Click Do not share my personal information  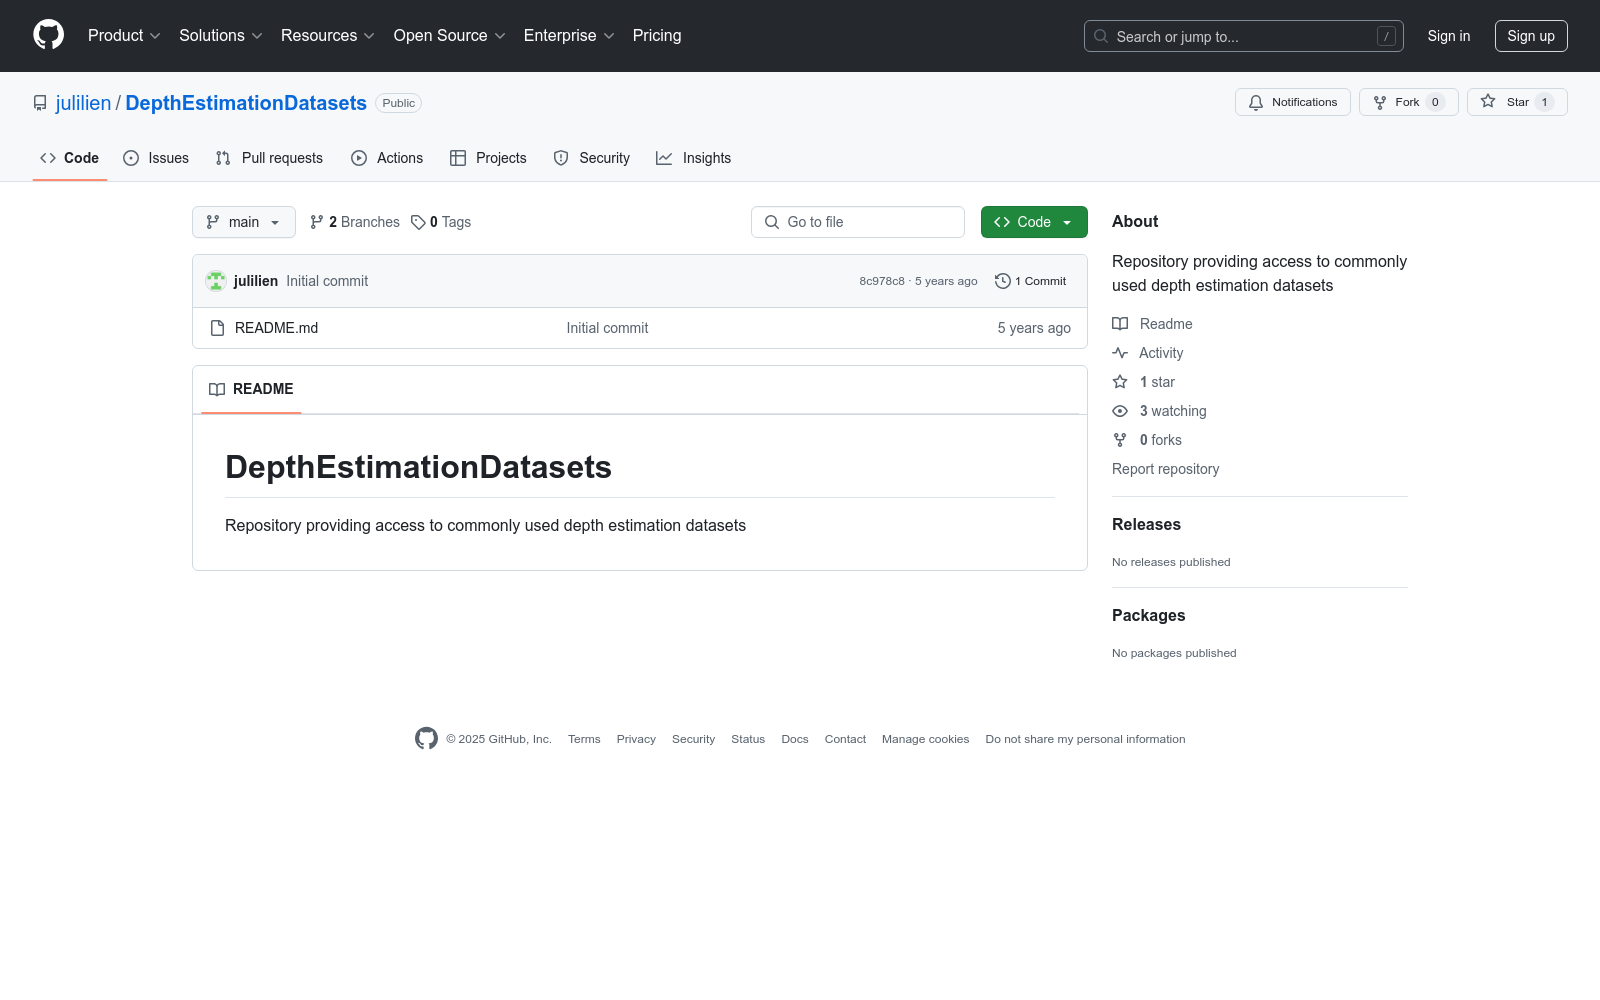[x=1085, y=739]
